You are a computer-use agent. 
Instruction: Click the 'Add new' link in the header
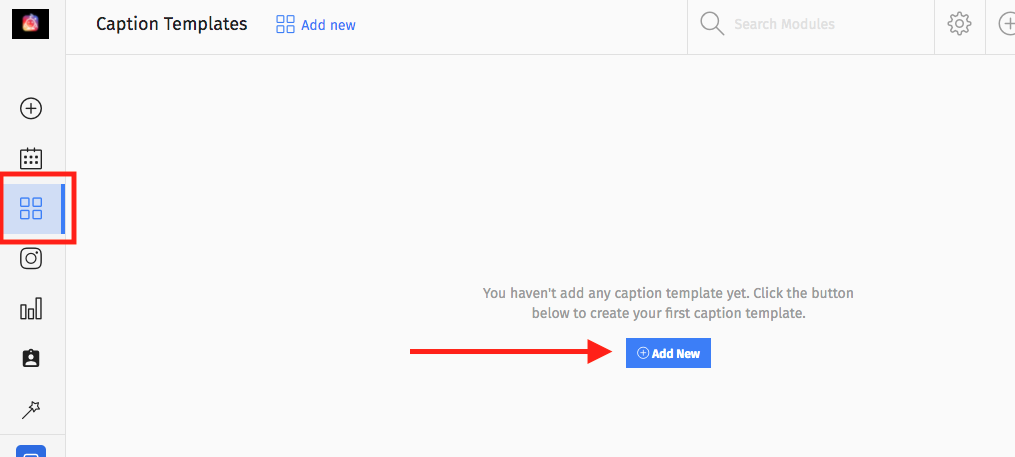tap(328, 25)
